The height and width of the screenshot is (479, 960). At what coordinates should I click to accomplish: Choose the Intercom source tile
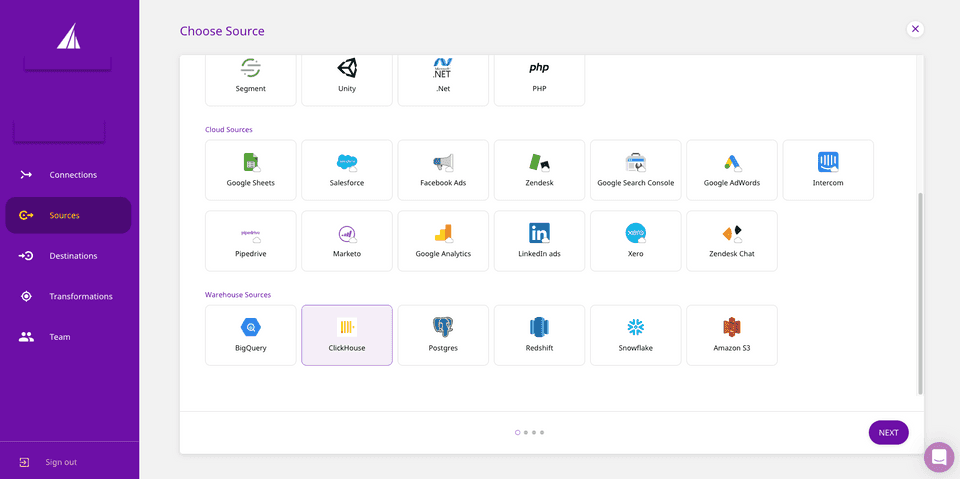(x=828, y=170)
